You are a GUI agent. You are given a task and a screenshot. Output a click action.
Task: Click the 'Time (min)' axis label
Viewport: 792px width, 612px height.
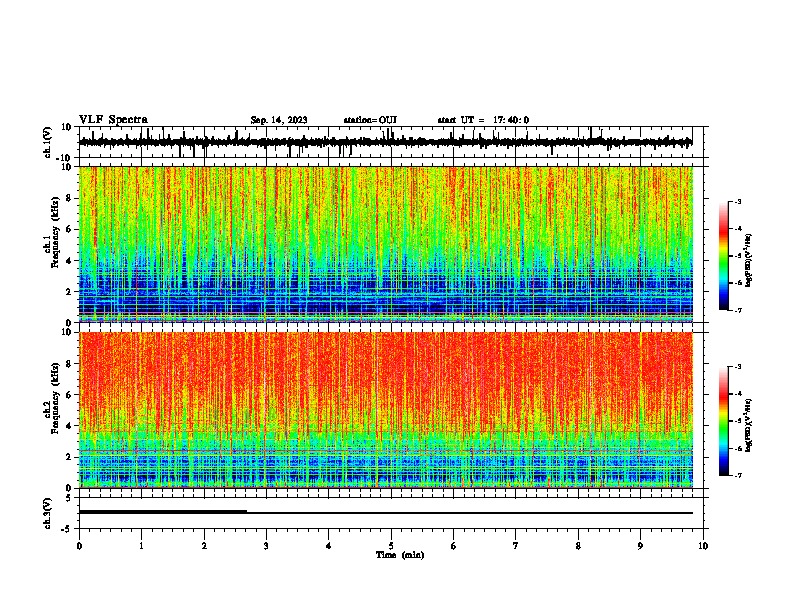400,555
